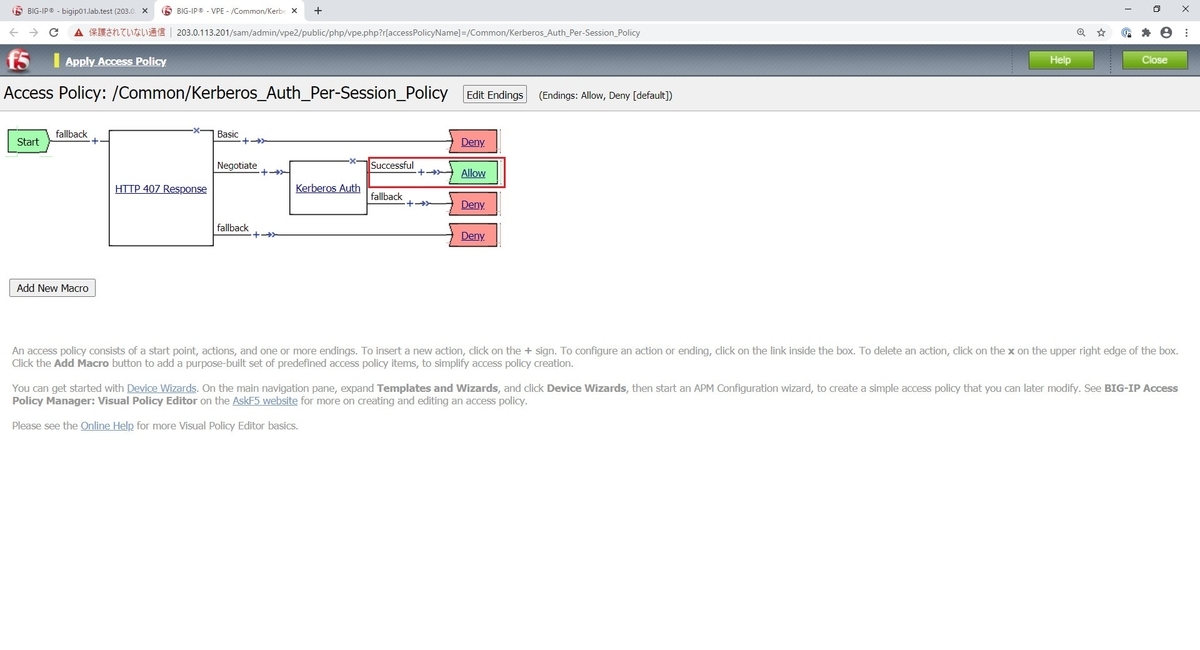This screenshot has height=650, width=1200.
Task: Open the Device Wizards link
Action: coord(162,388)
